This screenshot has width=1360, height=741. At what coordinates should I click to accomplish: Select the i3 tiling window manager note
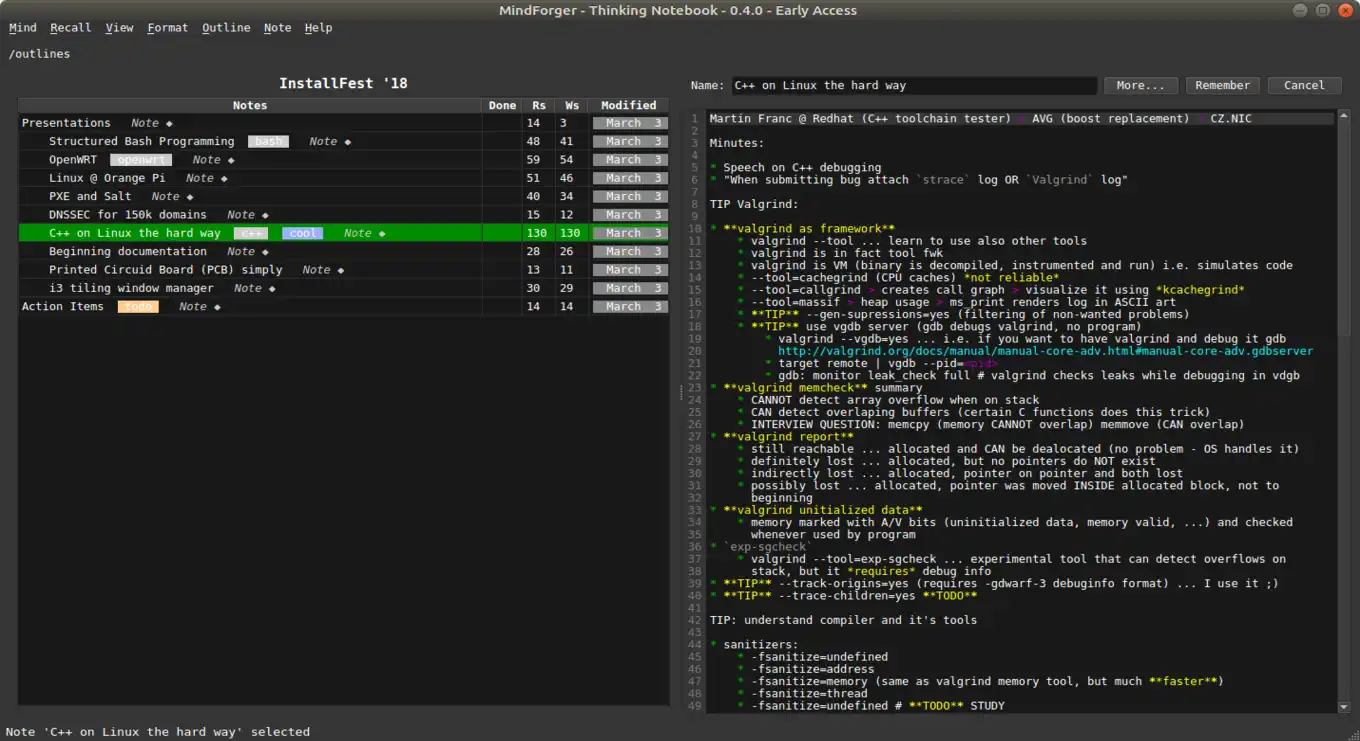click(x=131, y=288)
